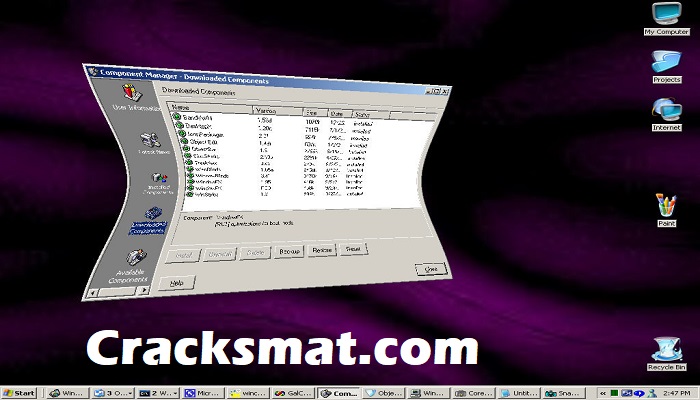The width and height of the screenshot is (700, 400).
Task: Switch to the Micr... taskbar button
Action: (202, 393)
